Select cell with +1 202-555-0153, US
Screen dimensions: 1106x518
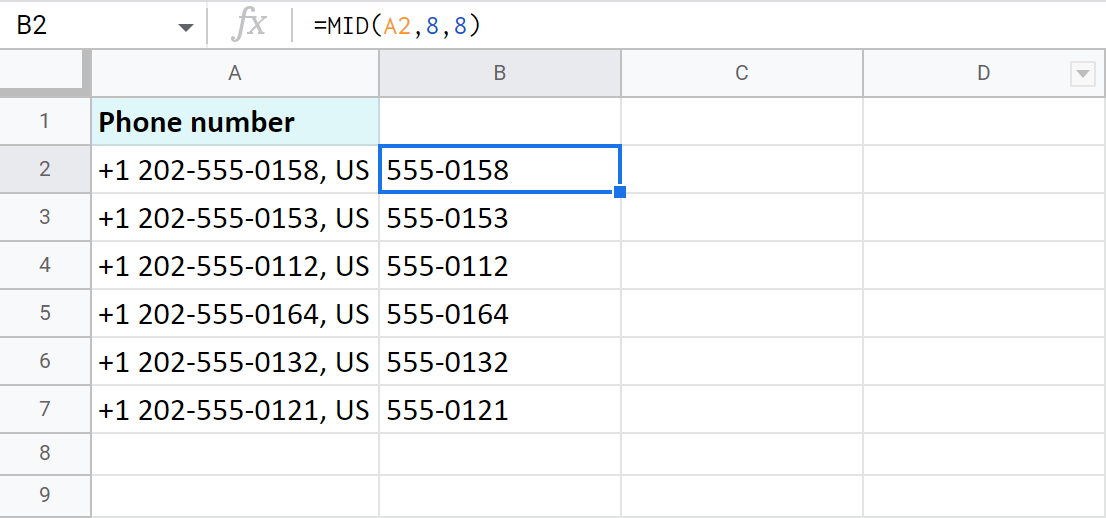(x=235, y=218)
